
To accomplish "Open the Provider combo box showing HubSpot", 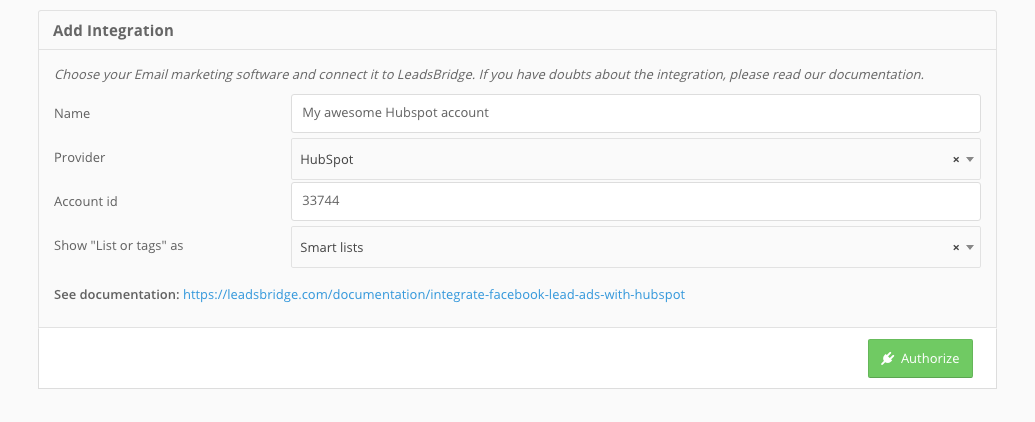I will [x=636, y=159].
